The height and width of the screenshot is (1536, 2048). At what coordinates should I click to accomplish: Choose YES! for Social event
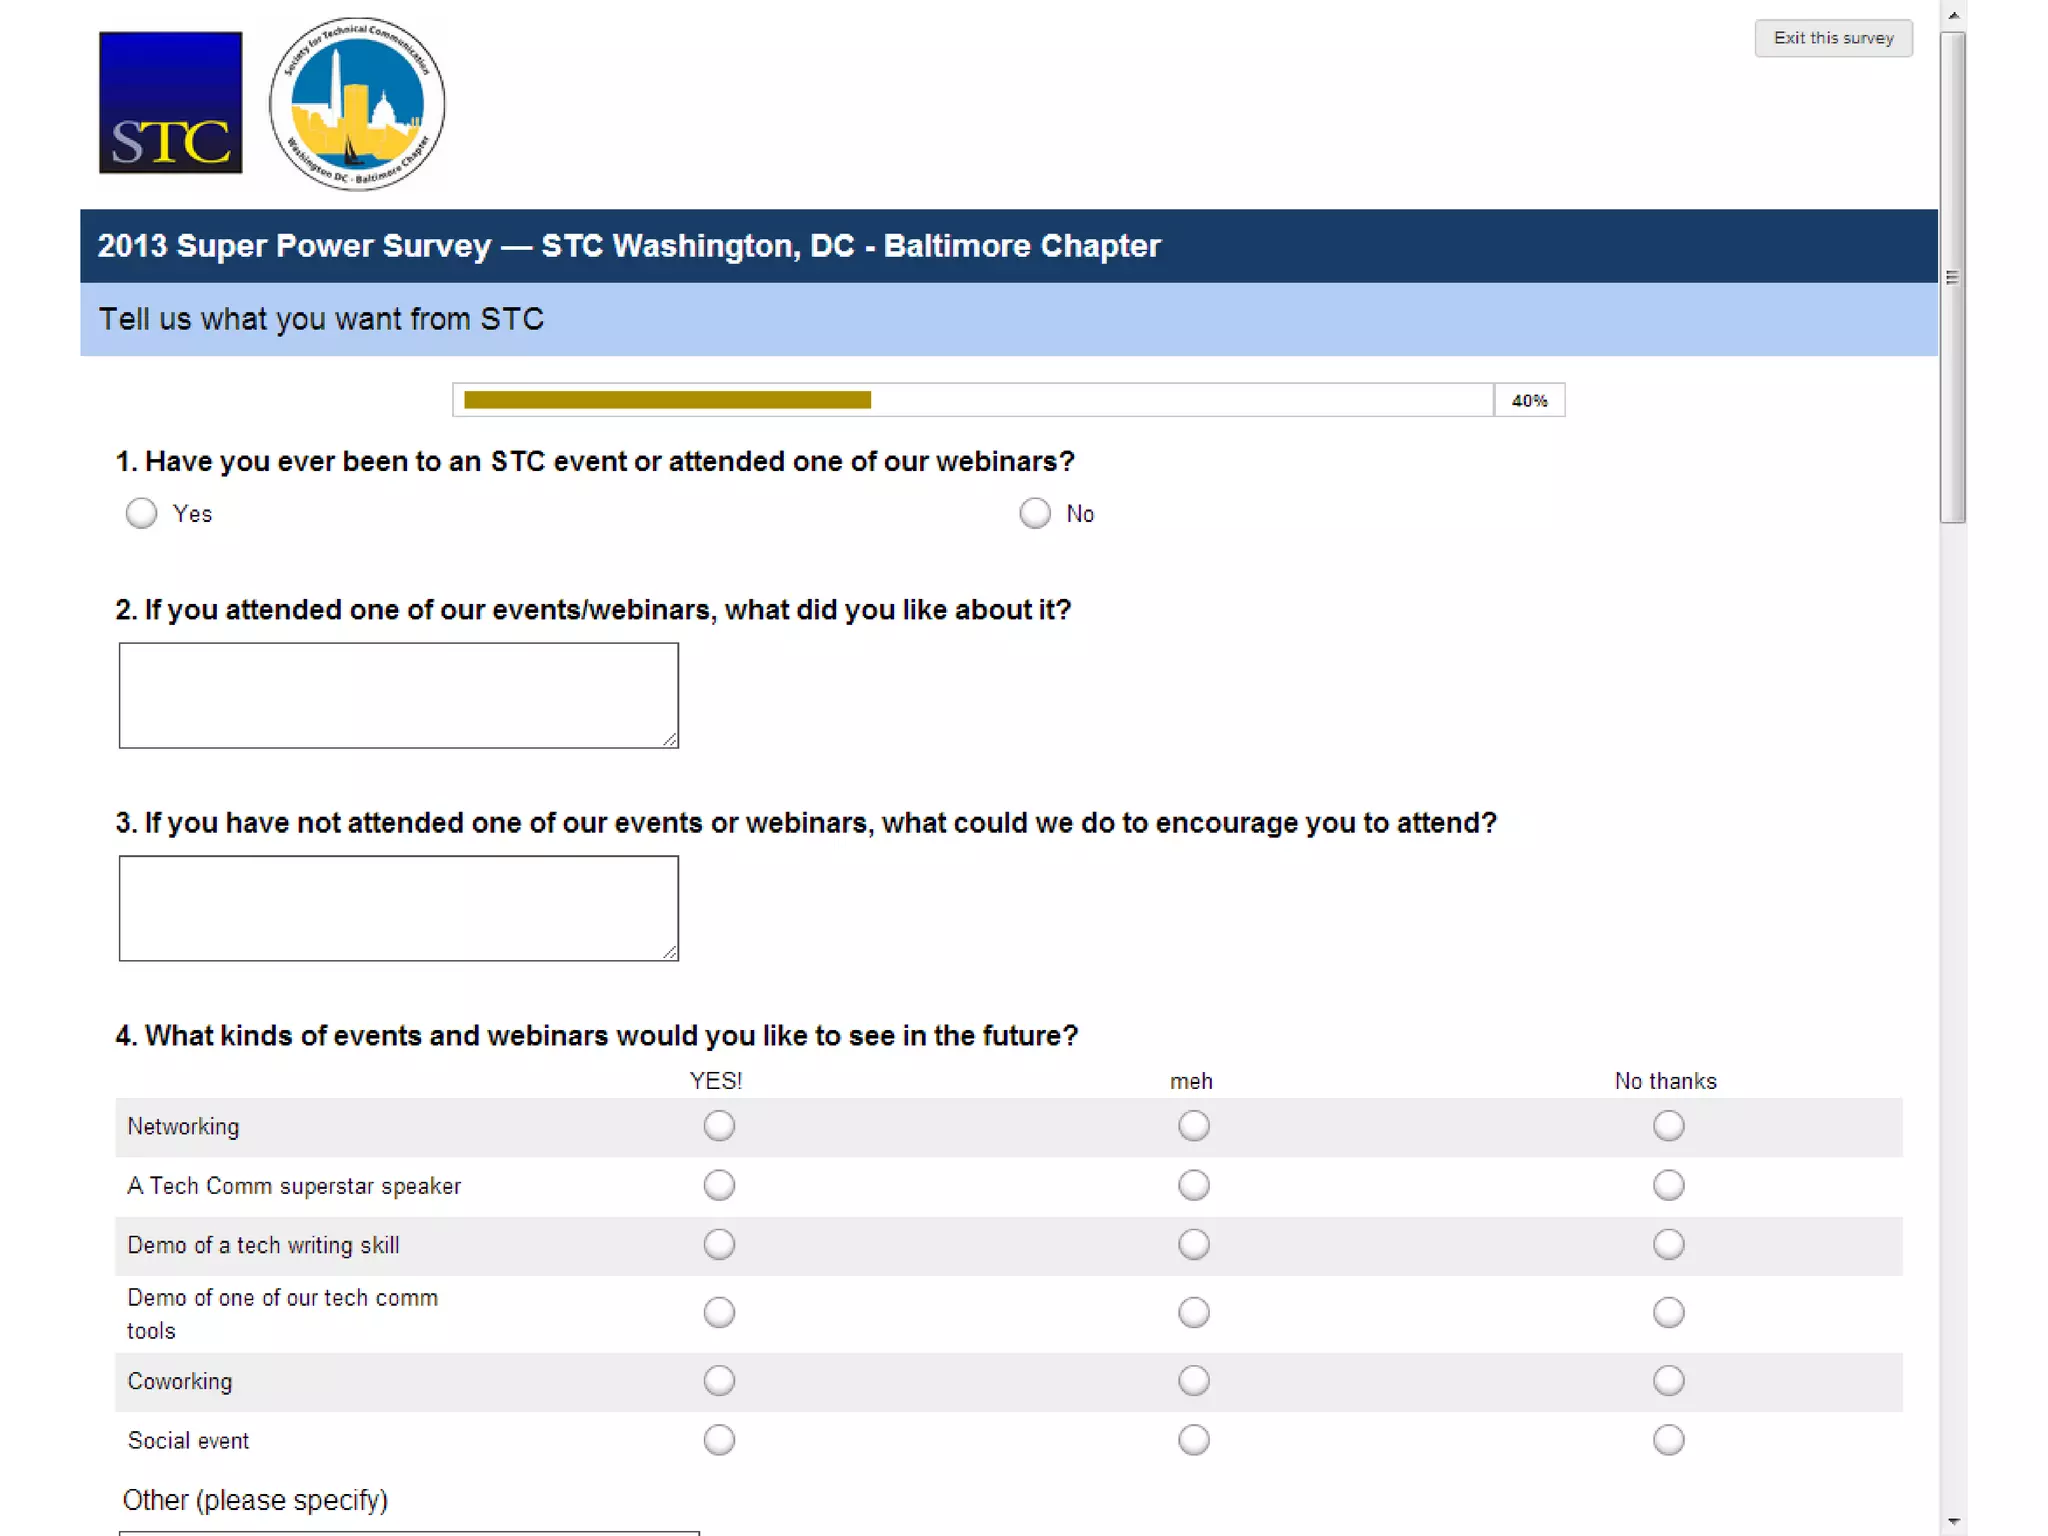click(x=719, y=1440)
